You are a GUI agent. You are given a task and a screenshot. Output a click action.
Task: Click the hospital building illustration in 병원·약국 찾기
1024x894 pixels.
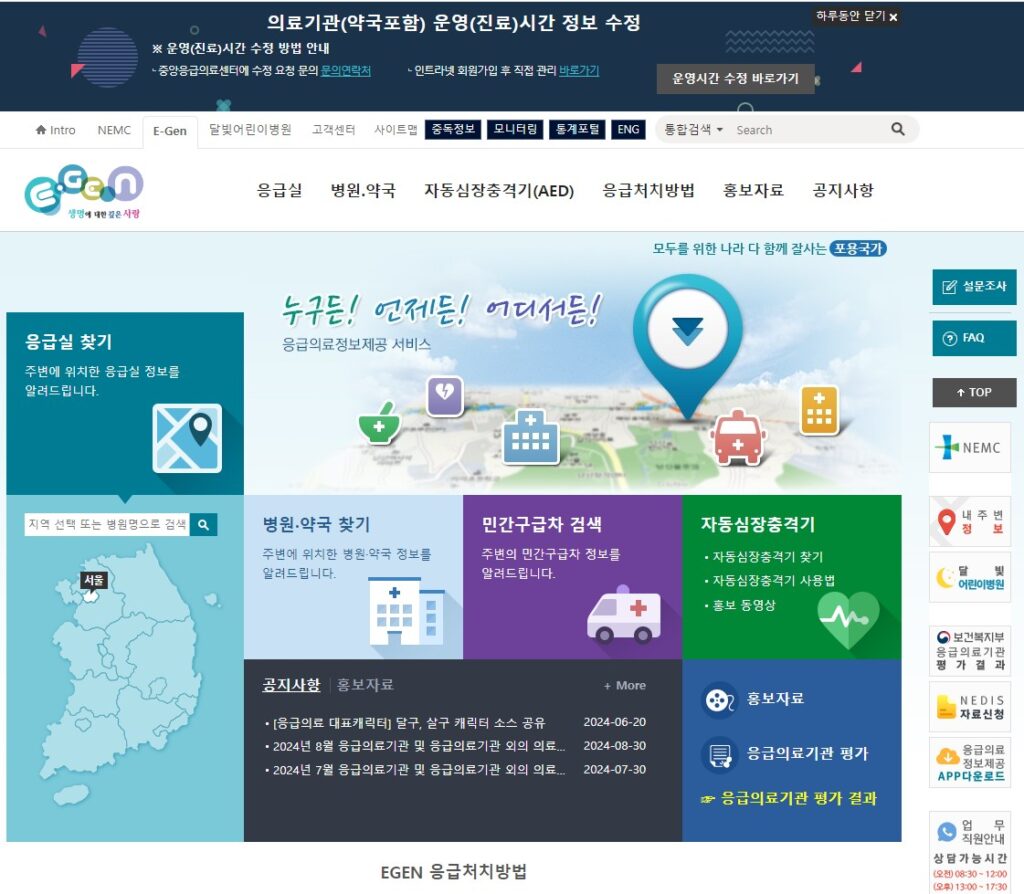[x=406, y=612]
